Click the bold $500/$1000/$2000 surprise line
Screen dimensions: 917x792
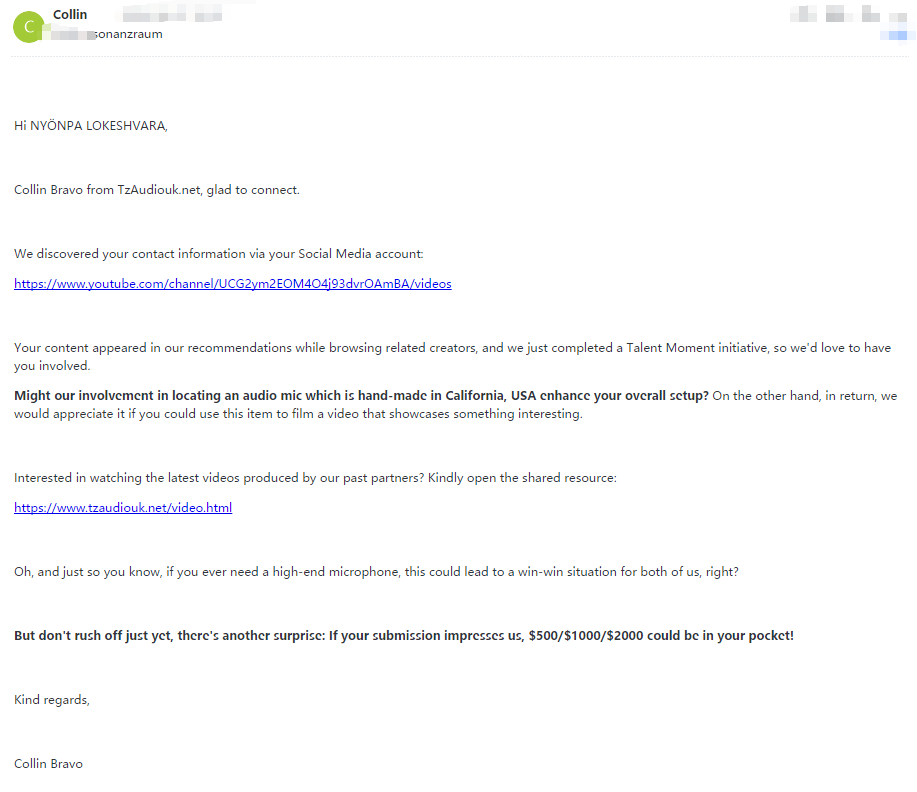pos(404,636)
